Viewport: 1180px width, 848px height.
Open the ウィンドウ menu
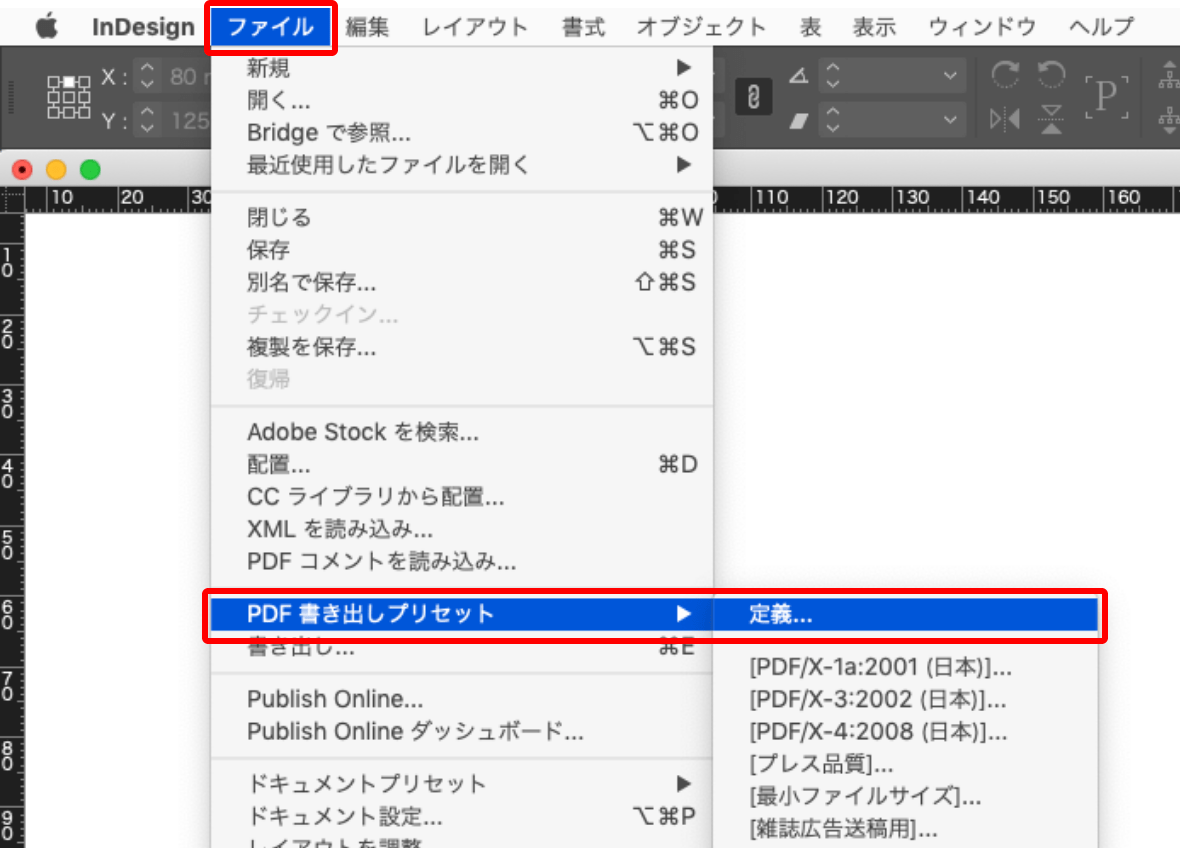[982, 27]
